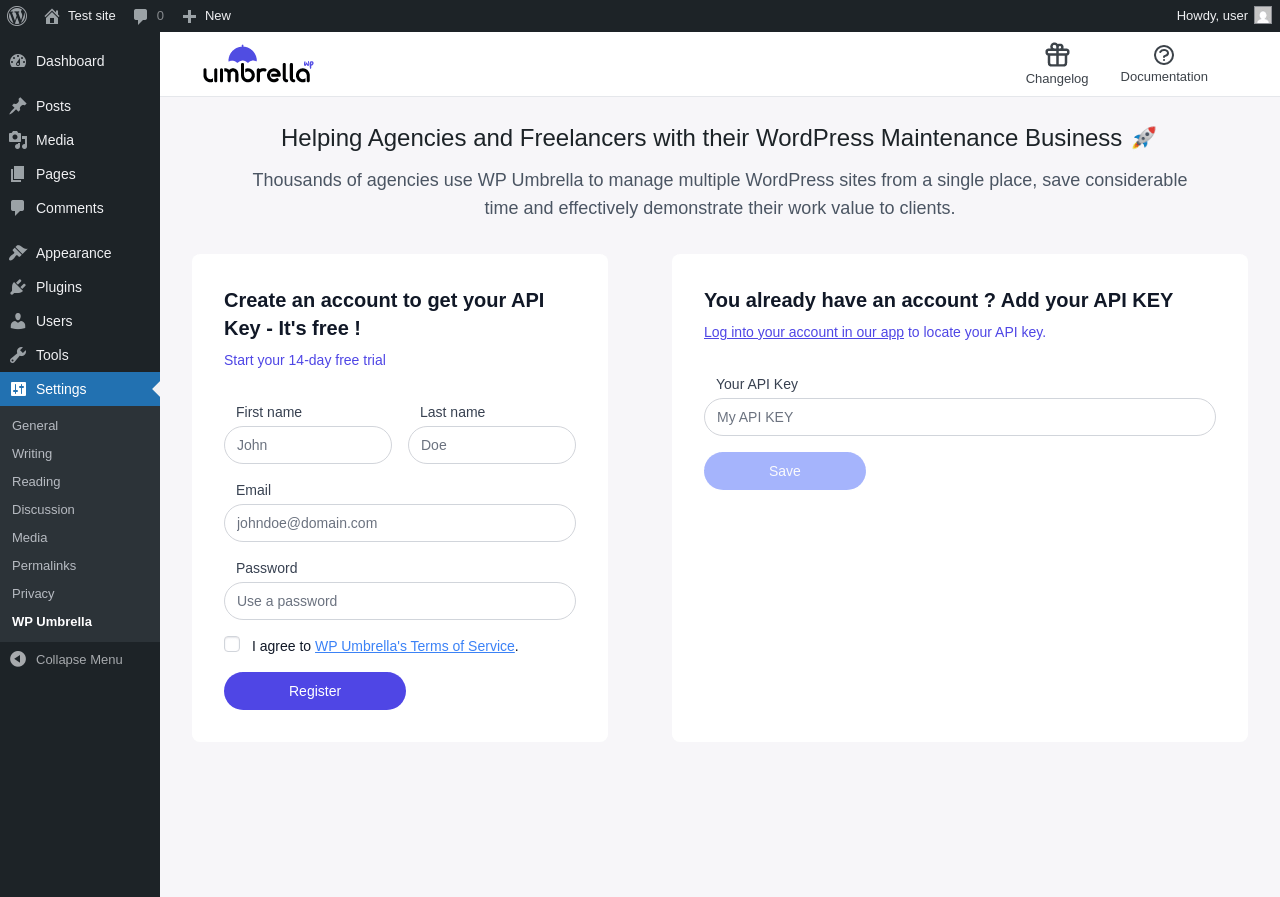The height and width of the screenshot is (897, 1280).
Task: Click the 'I agree to' label text
Action: tap(281, 646)
